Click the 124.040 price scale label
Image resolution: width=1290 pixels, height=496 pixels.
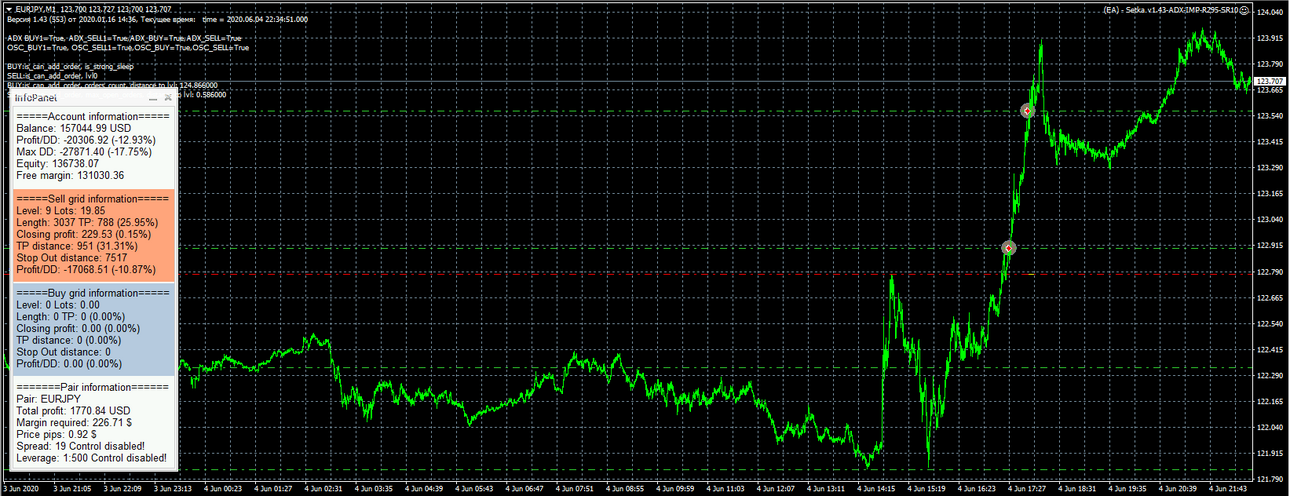tap(1270, 12)
